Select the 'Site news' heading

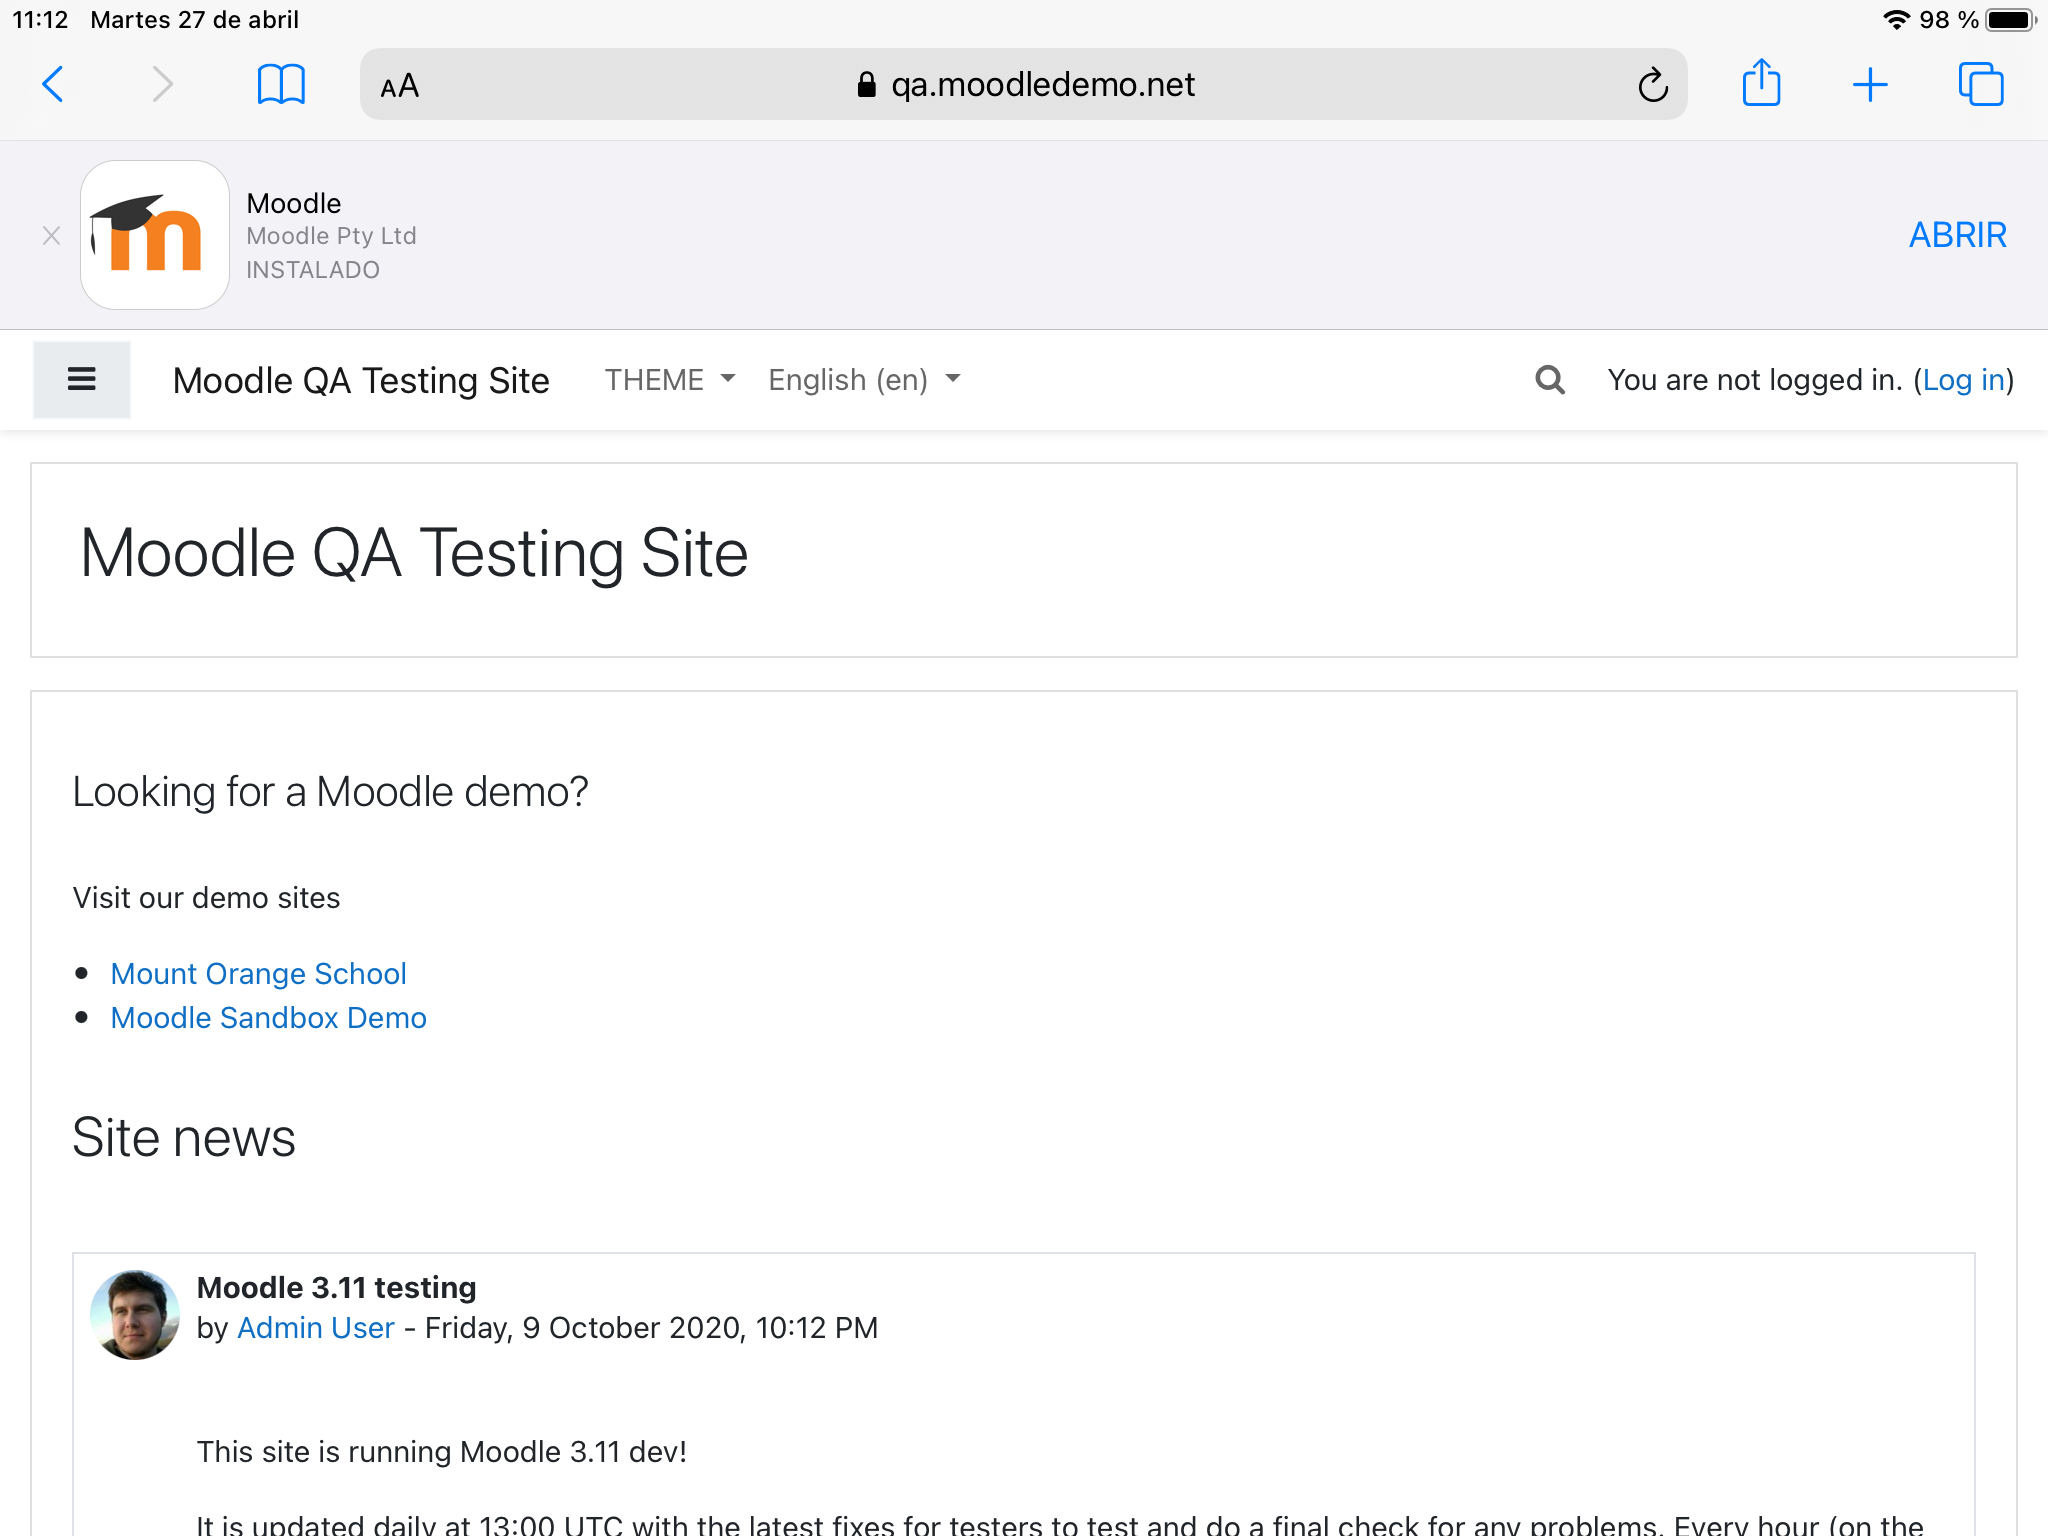(x=184, y=1138)
